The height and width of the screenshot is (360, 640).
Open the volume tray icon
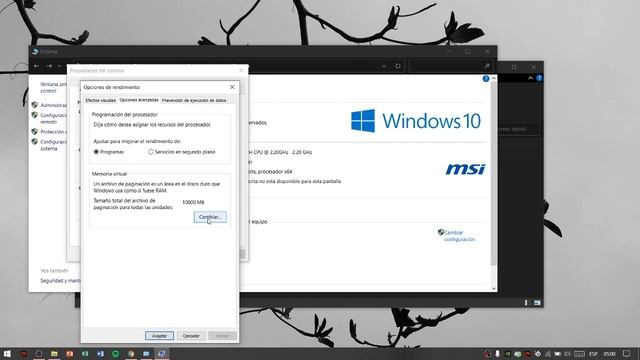pyautogui.click(x=568, y=354)
